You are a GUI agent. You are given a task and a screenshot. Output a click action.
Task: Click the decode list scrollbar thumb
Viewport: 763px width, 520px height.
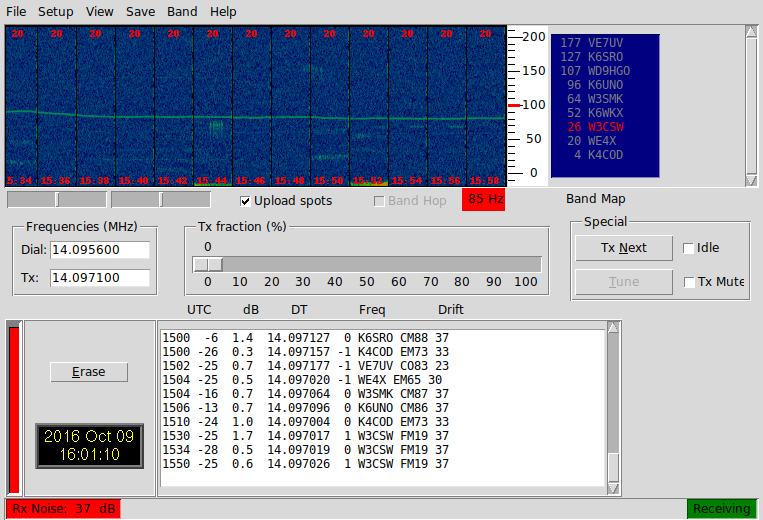pos(613,468)
